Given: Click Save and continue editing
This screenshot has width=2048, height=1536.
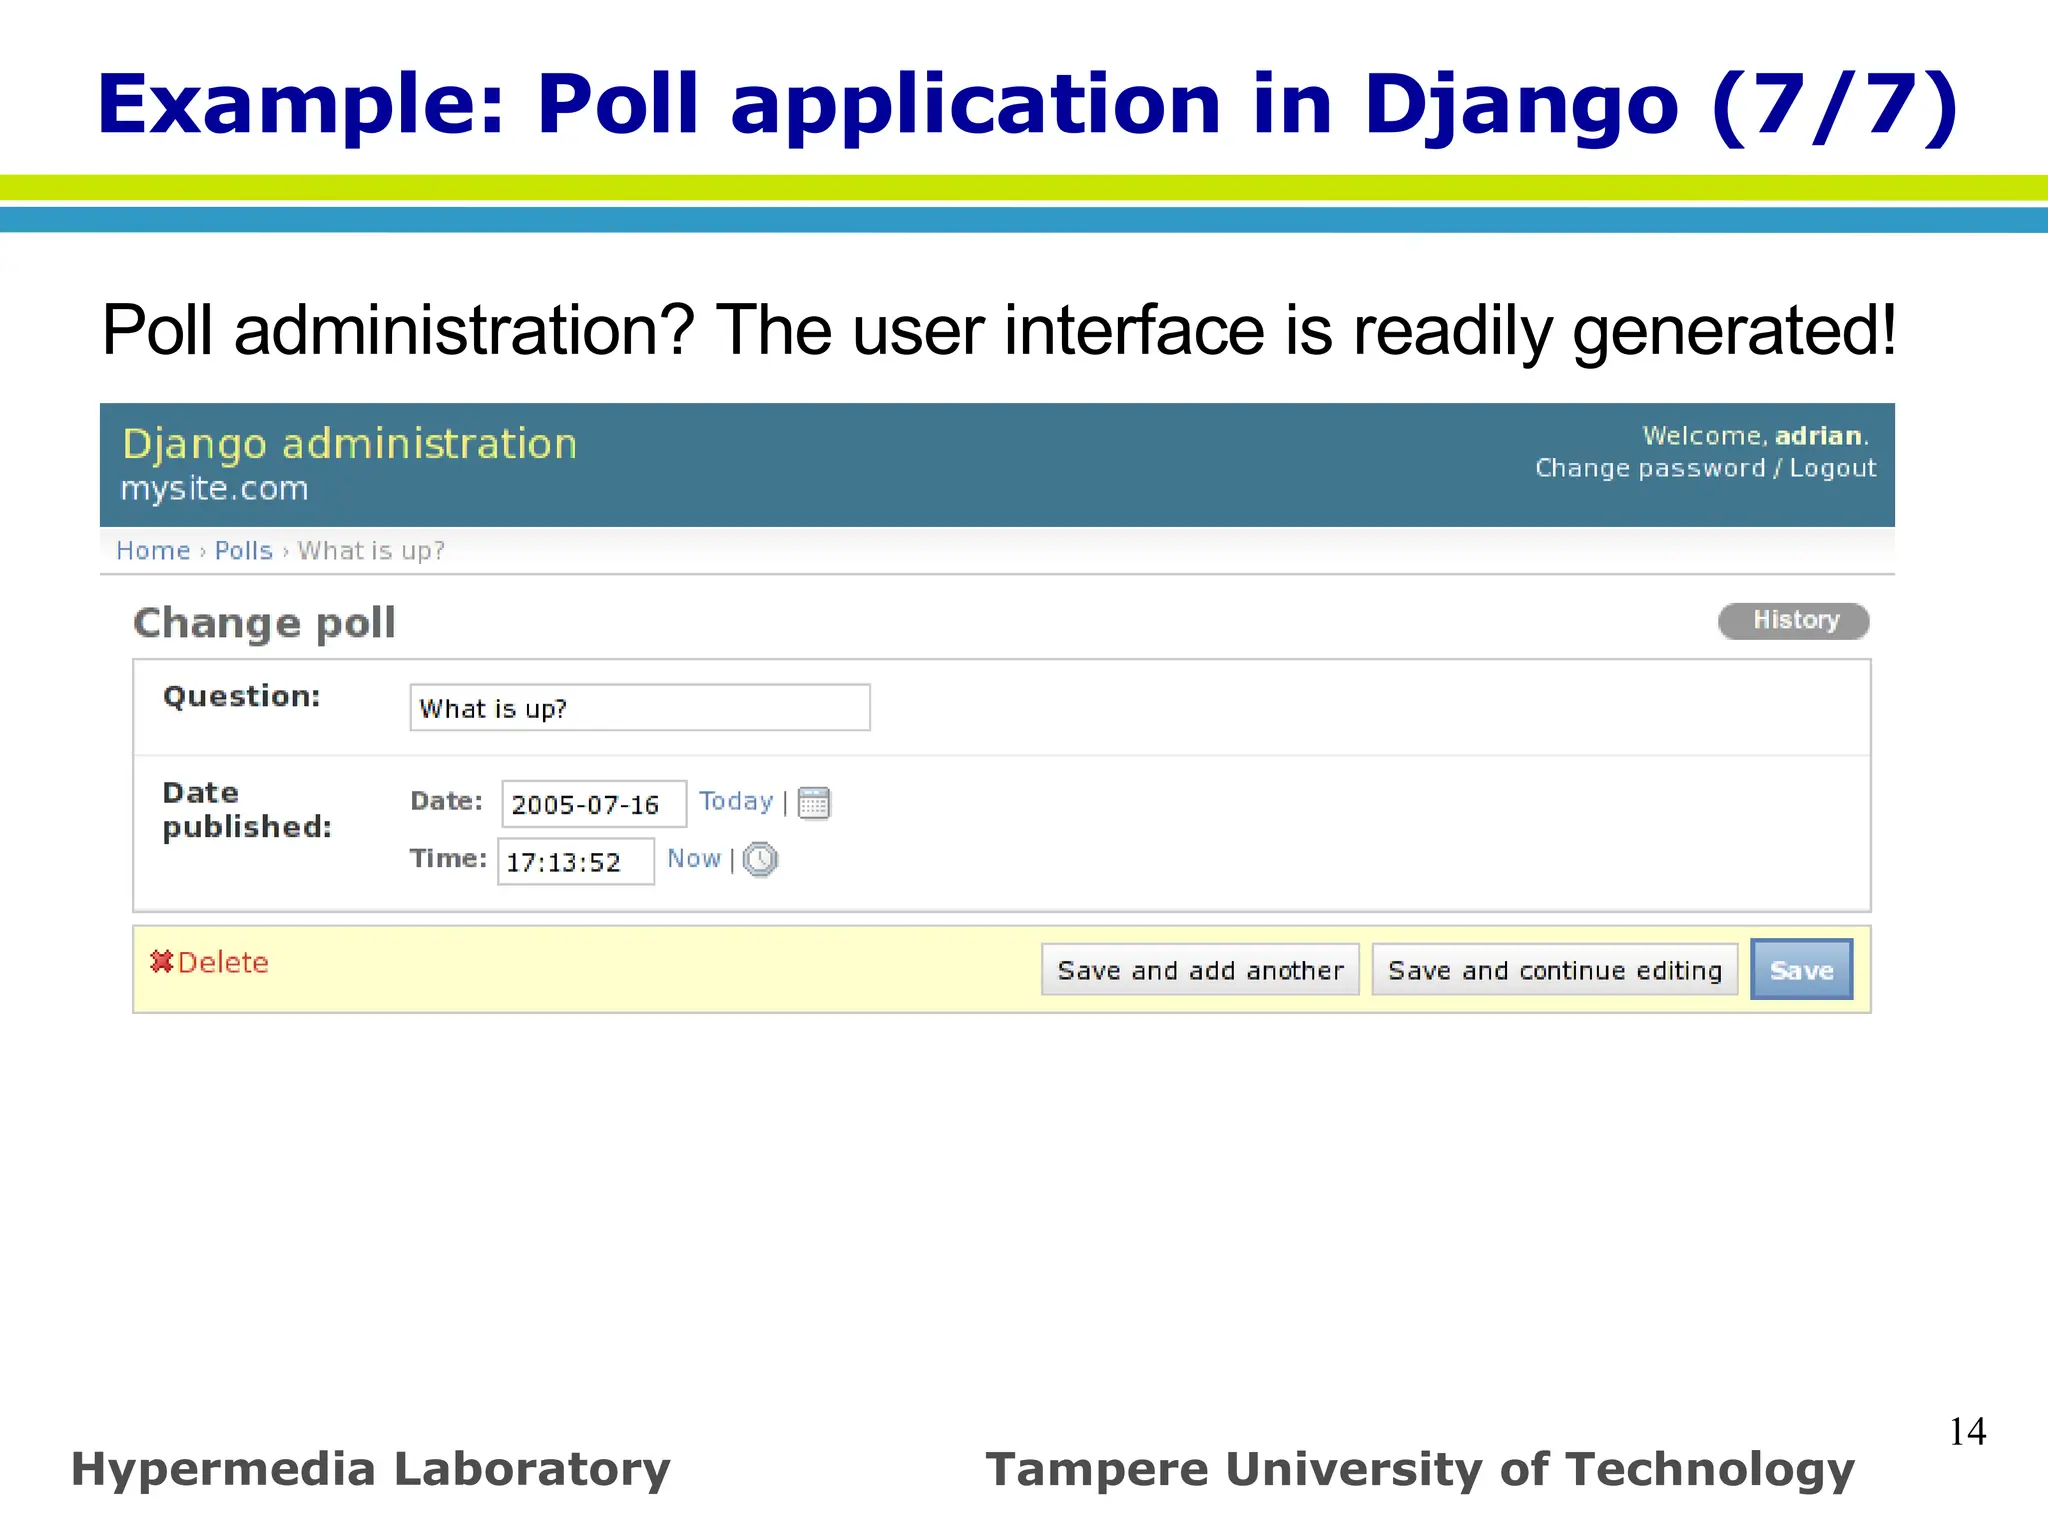Looking at the screenshot, I should (1555, 970).
